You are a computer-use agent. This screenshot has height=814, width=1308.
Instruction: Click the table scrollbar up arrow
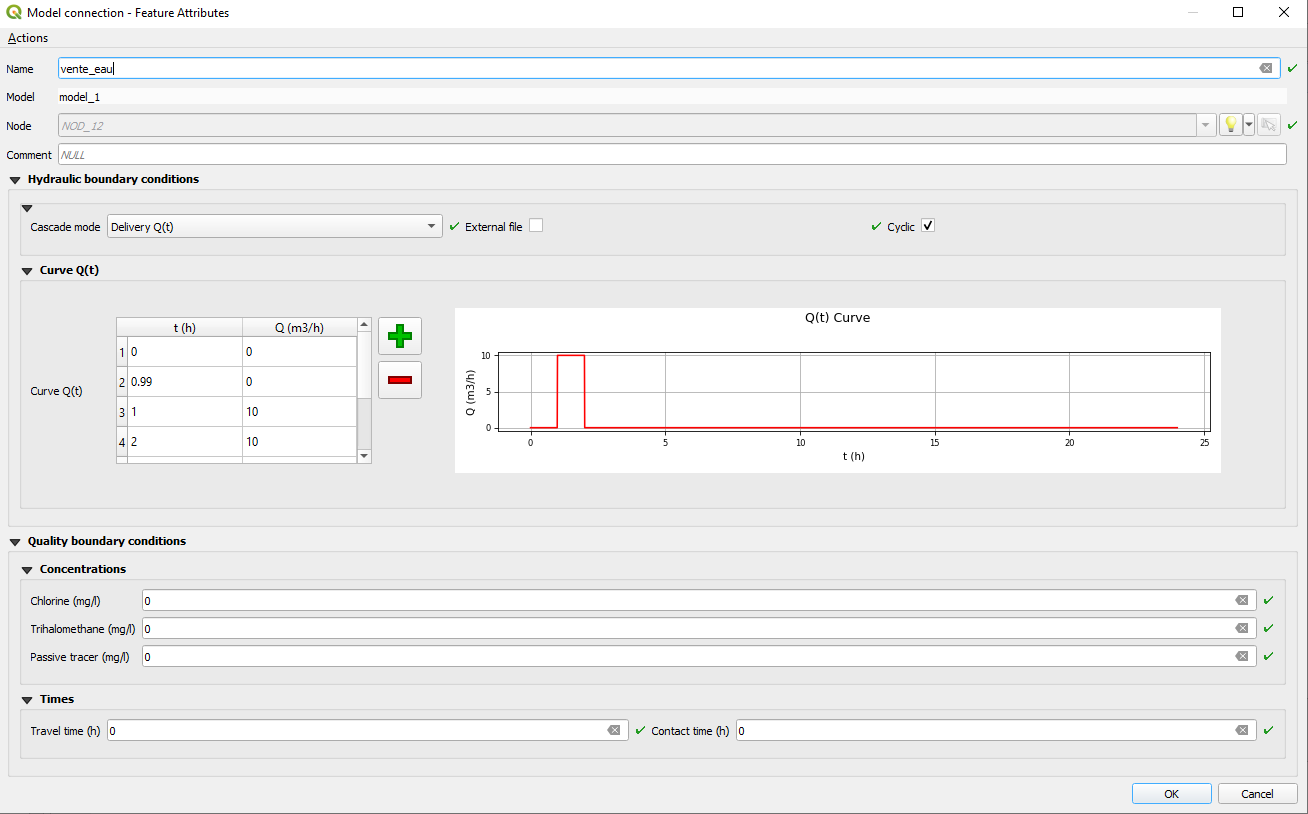364,325
